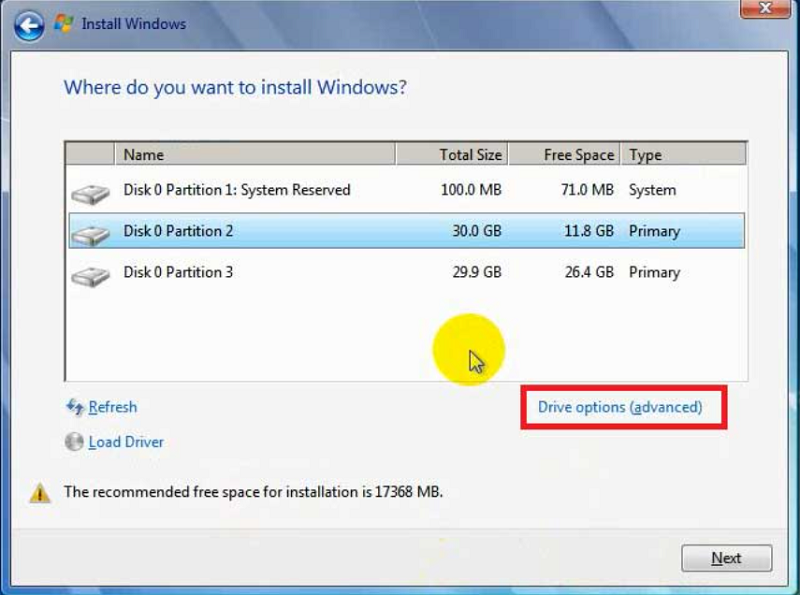This screenshot has height=595, width=800.
Task: Click the drive icon for System Reserved partition
Action: point(91,192)
